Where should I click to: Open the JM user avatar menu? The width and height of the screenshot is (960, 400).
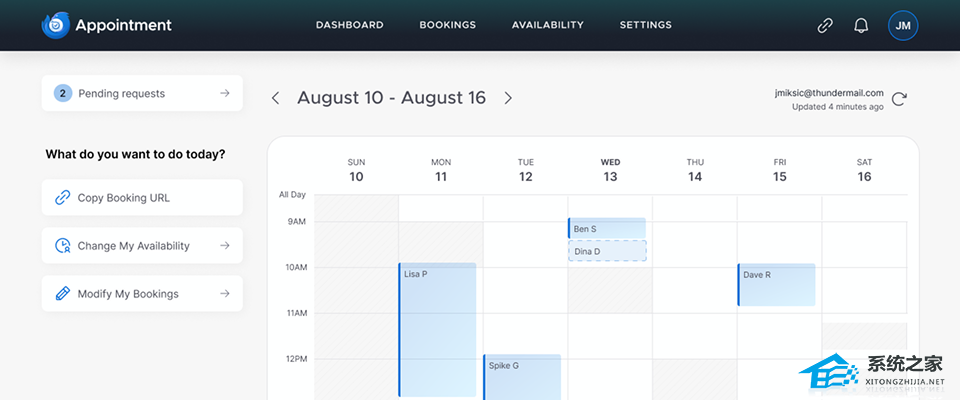pyautogui.click(x=903, y=25)
